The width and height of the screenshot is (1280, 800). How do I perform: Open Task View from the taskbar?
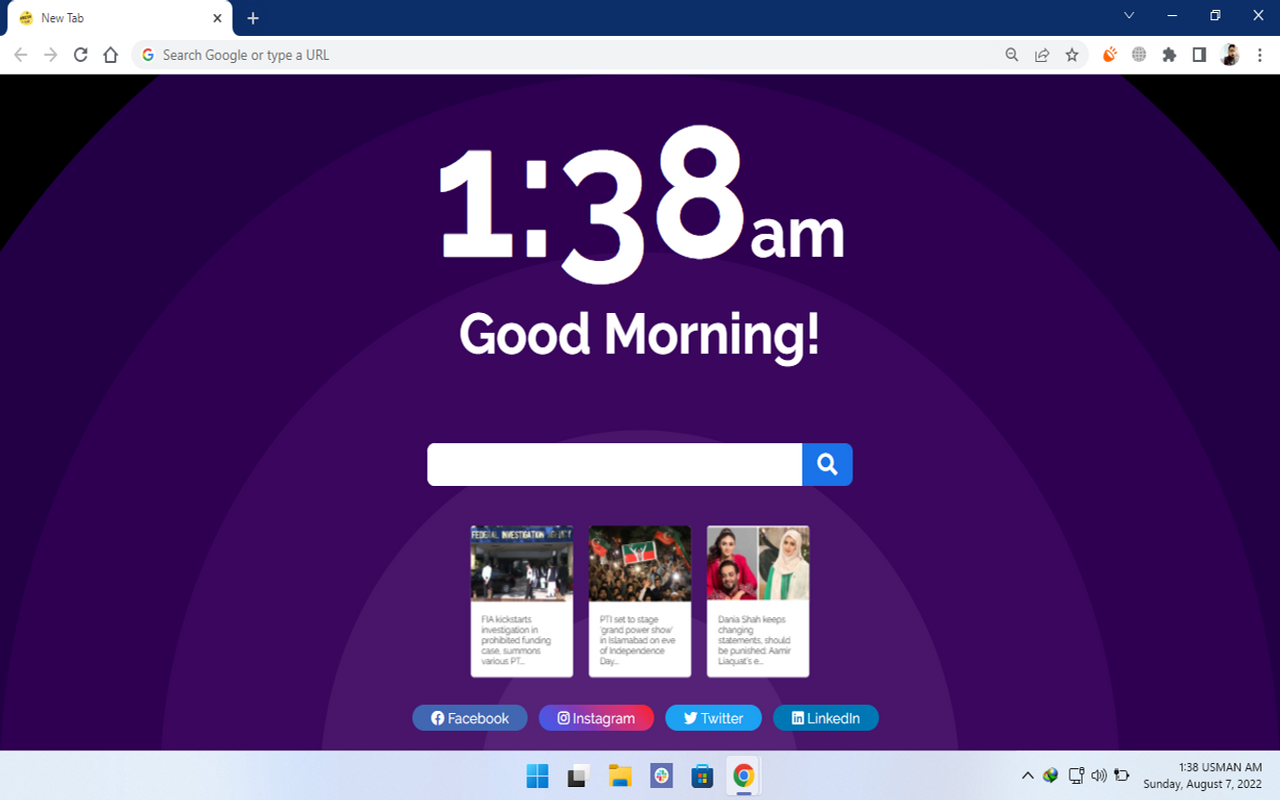[x=578, y=776]
